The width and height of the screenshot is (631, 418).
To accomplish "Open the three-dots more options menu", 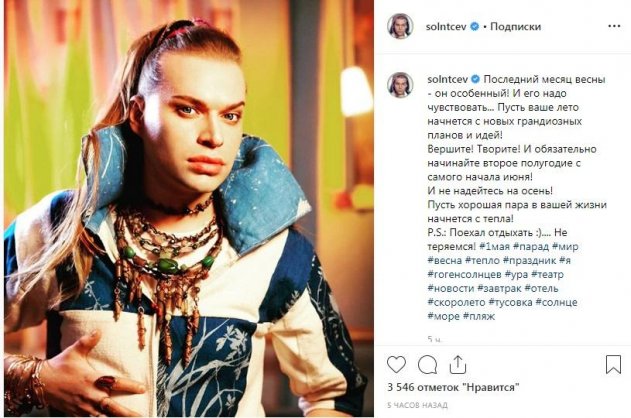I will point(614,26).
